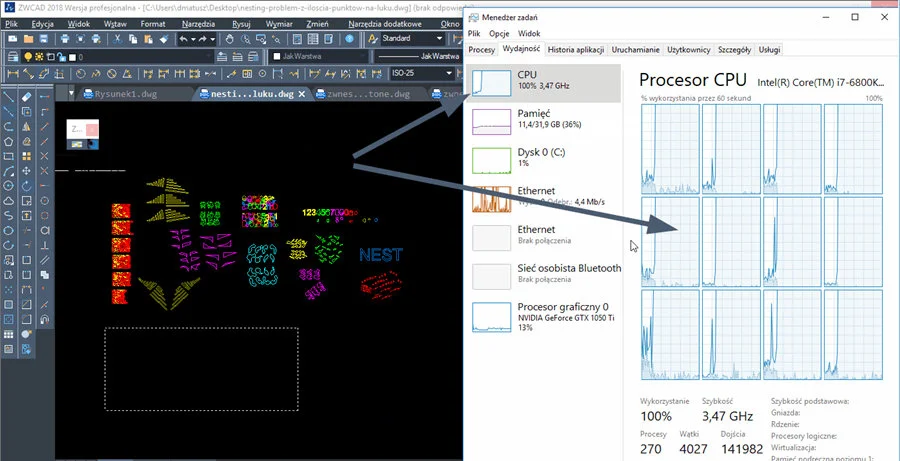Viewport: 900px width, 461px height.
Task: Select the Eraser tool in left toolbar
Action: point(27,97)
